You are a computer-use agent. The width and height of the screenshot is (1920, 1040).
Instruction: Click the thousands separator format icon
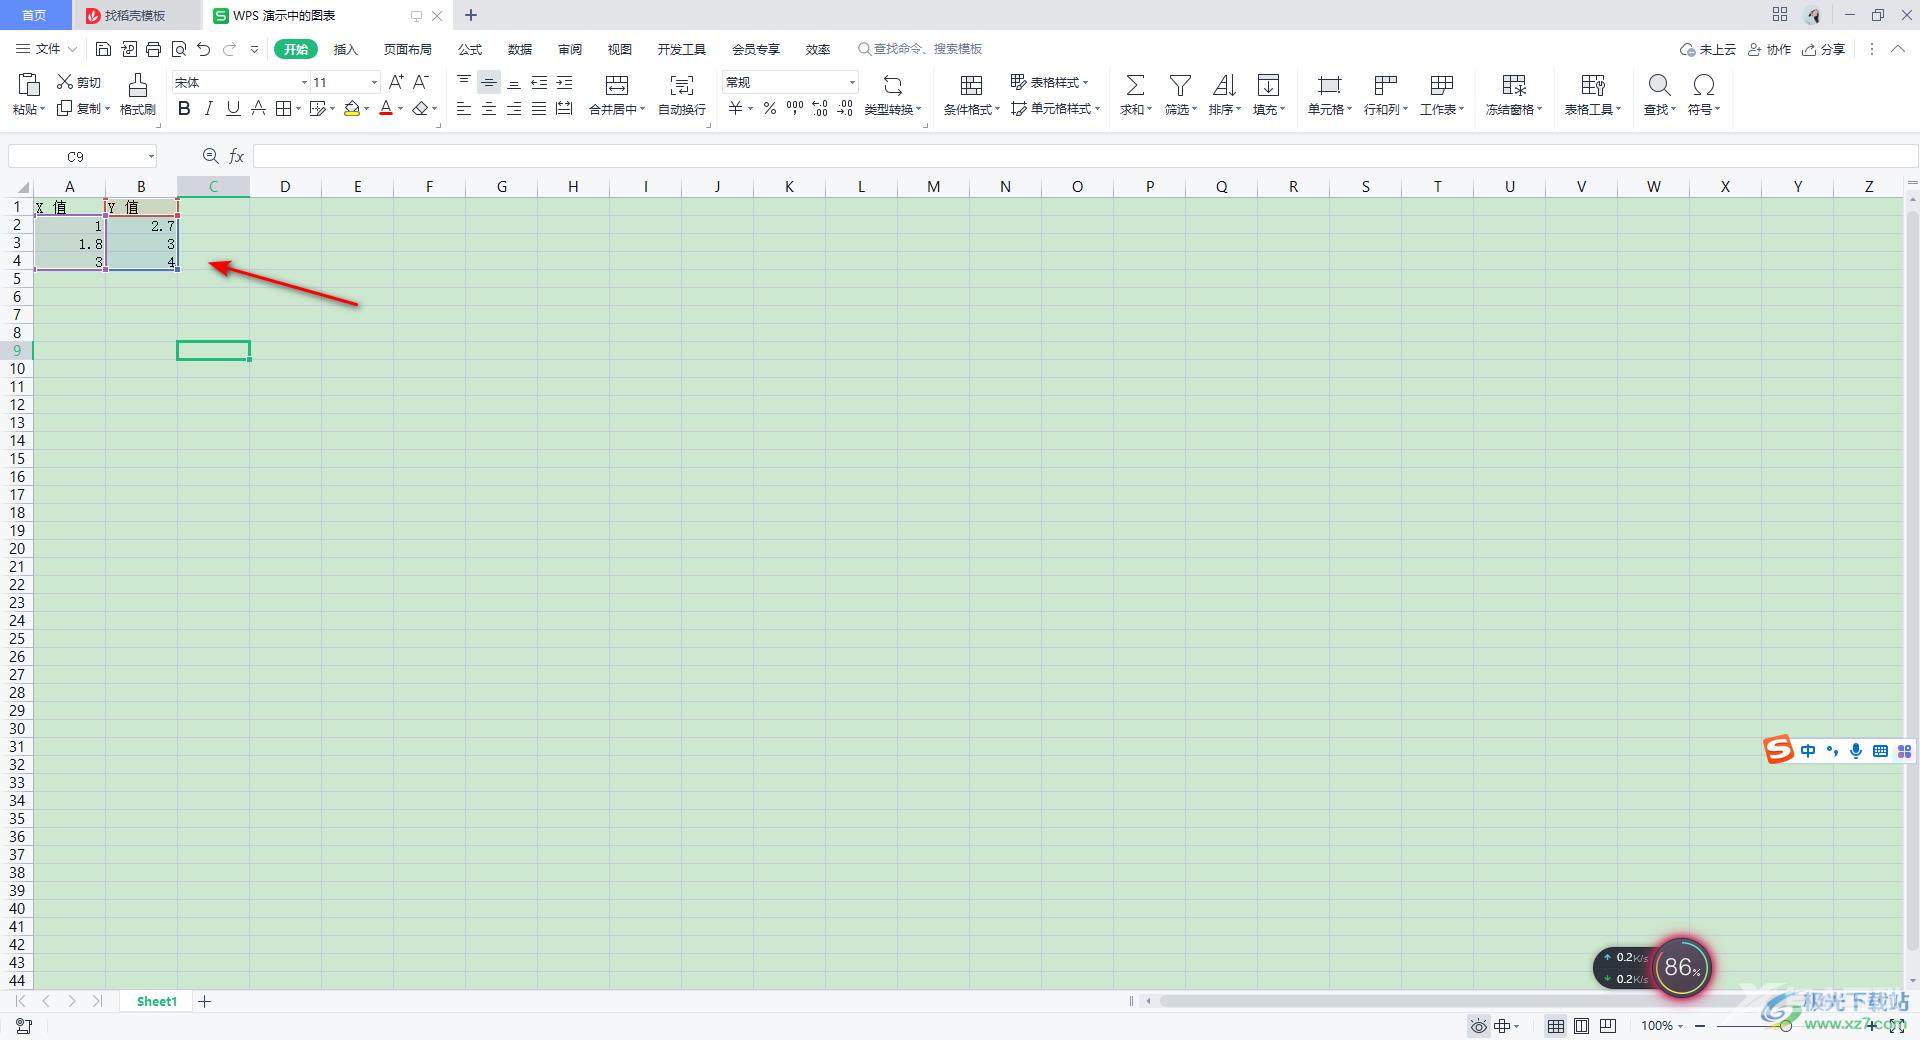coord(795,108)
